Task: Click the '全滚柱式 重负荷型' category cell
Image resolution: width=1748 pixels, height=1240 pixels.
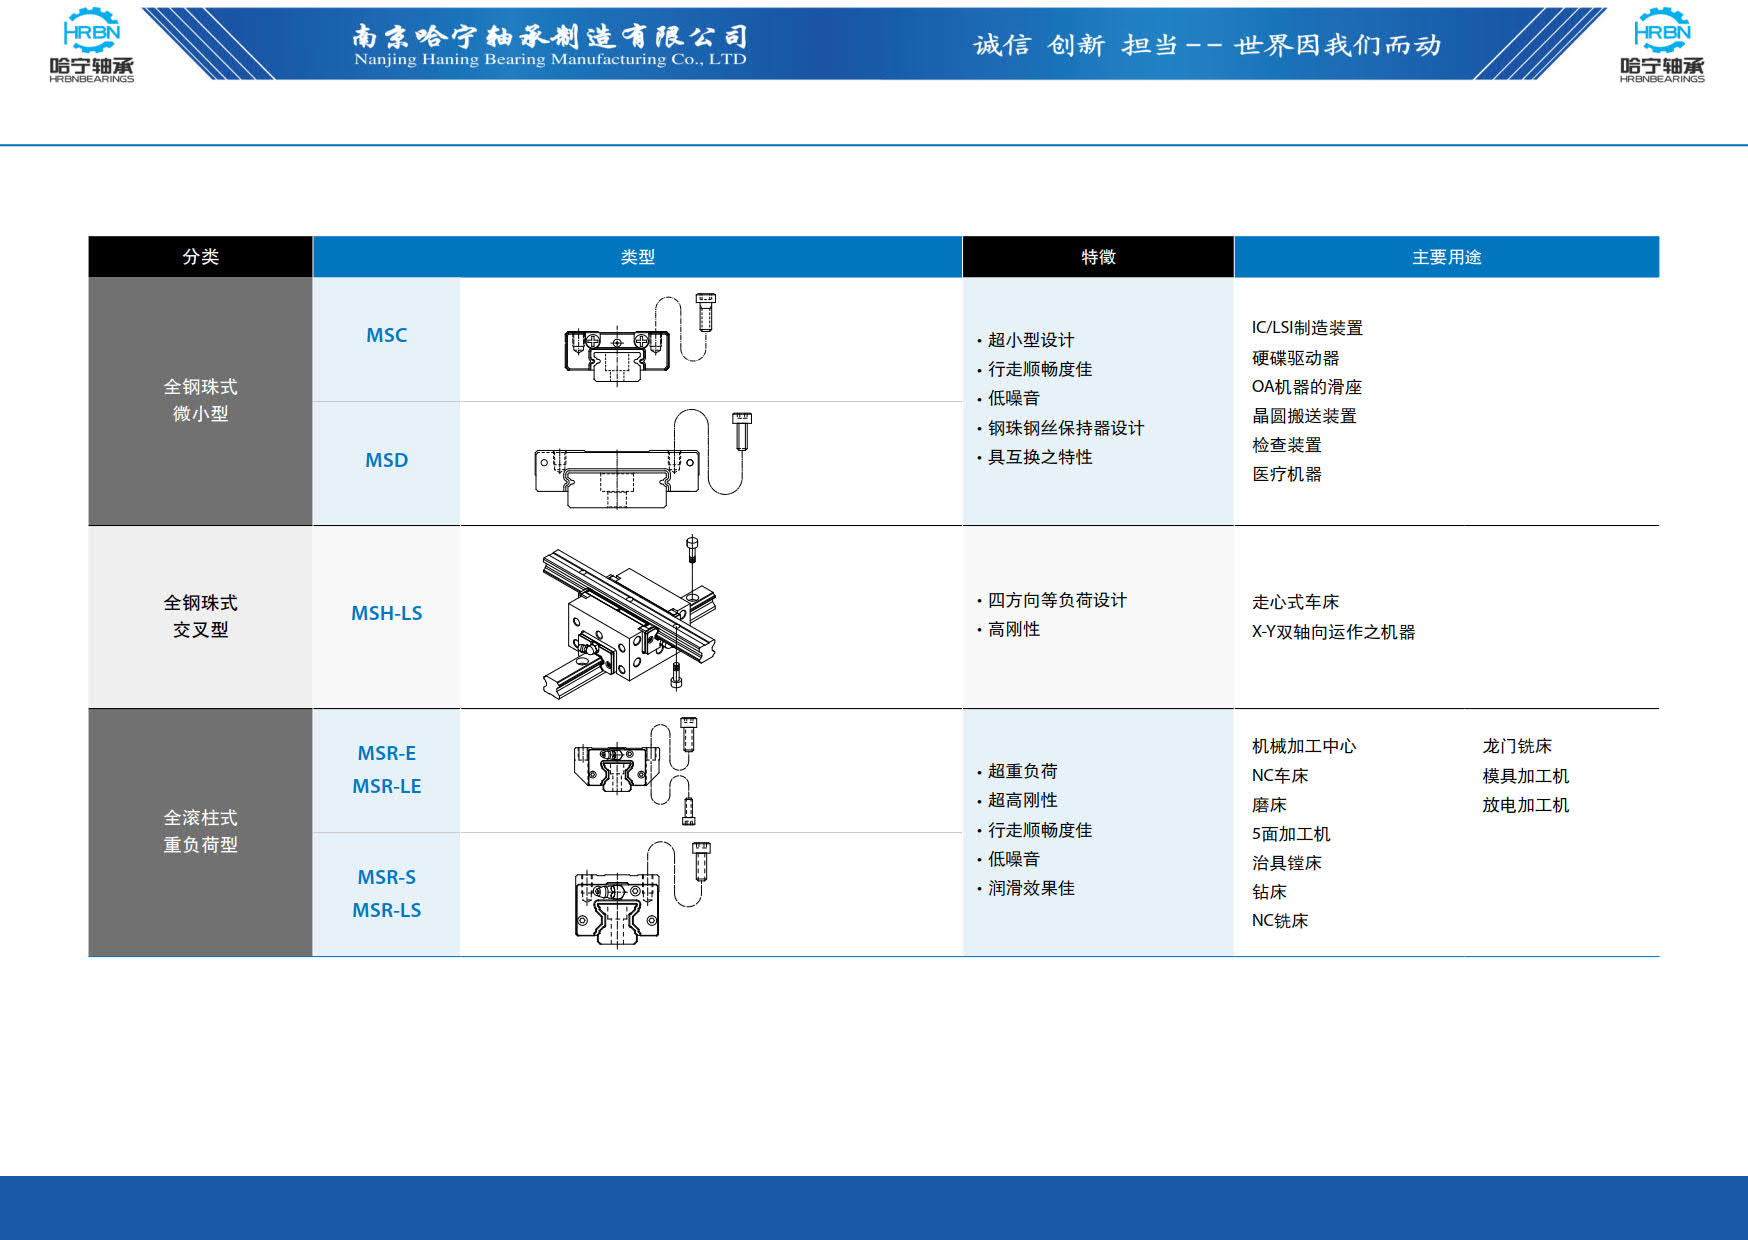Action: pos(200,832)
